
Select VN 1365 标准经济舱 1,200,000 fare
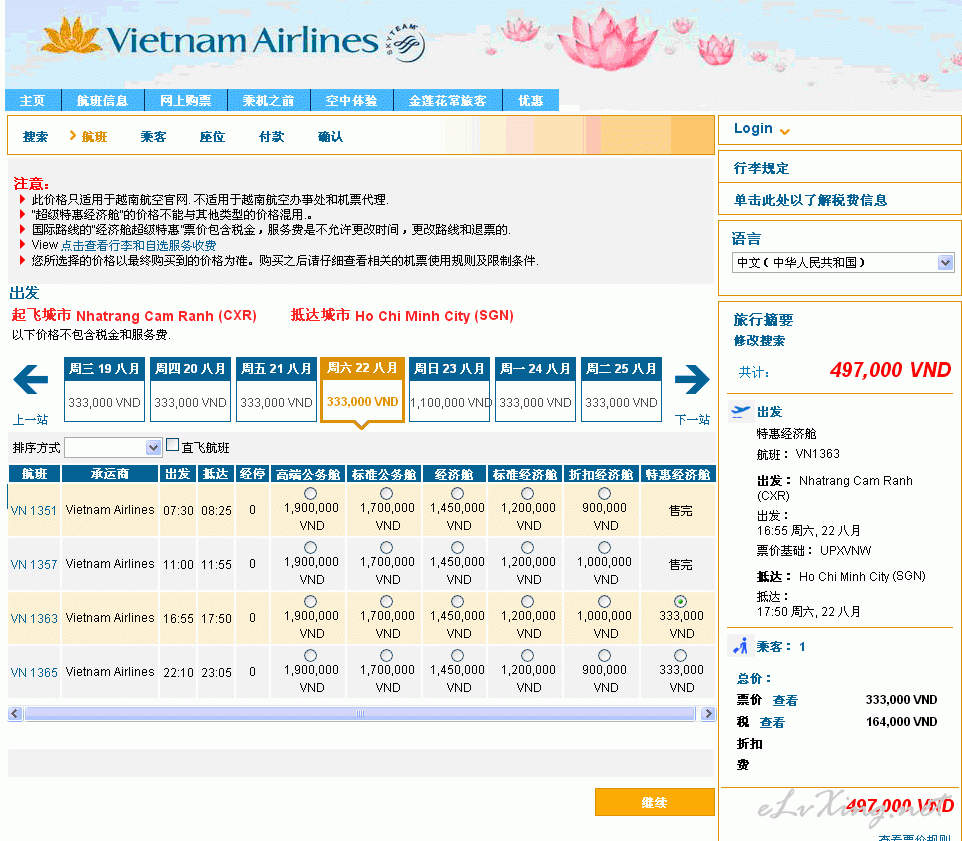coord(528,656)
